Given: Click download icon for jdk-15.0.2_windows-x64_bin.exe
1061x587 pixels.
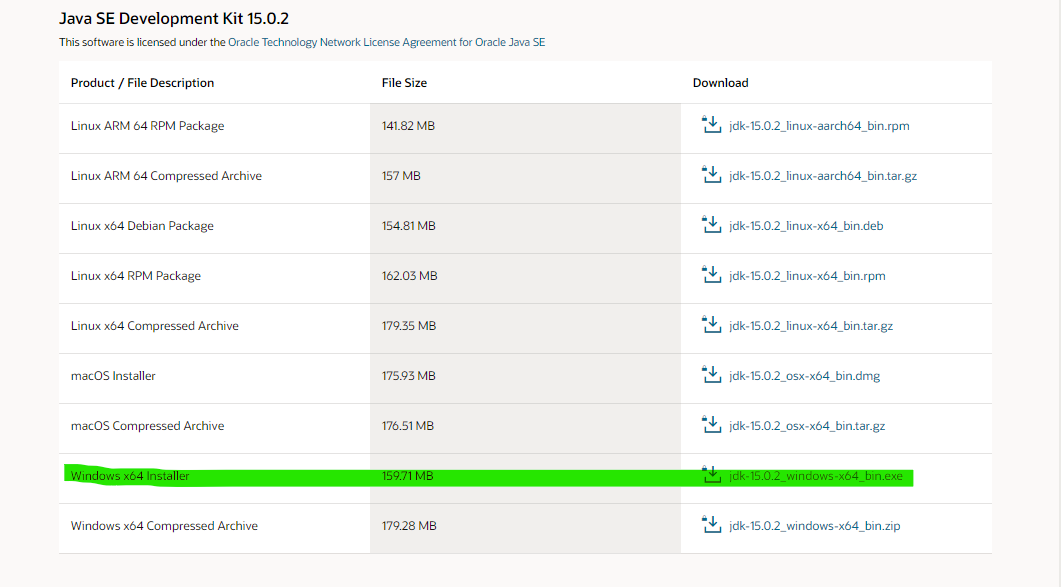Looking at the screenshot, I should 711,475.
